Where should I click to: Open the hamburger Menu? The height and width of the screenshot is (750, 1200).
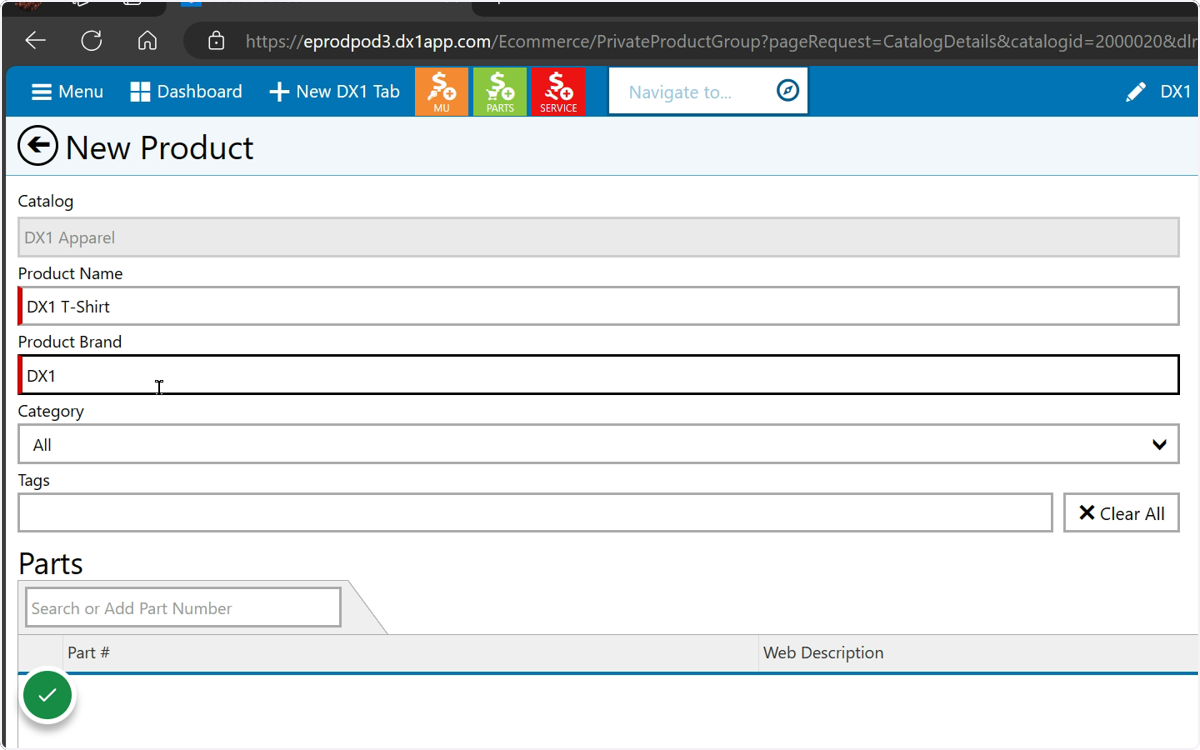coord(67,92)
